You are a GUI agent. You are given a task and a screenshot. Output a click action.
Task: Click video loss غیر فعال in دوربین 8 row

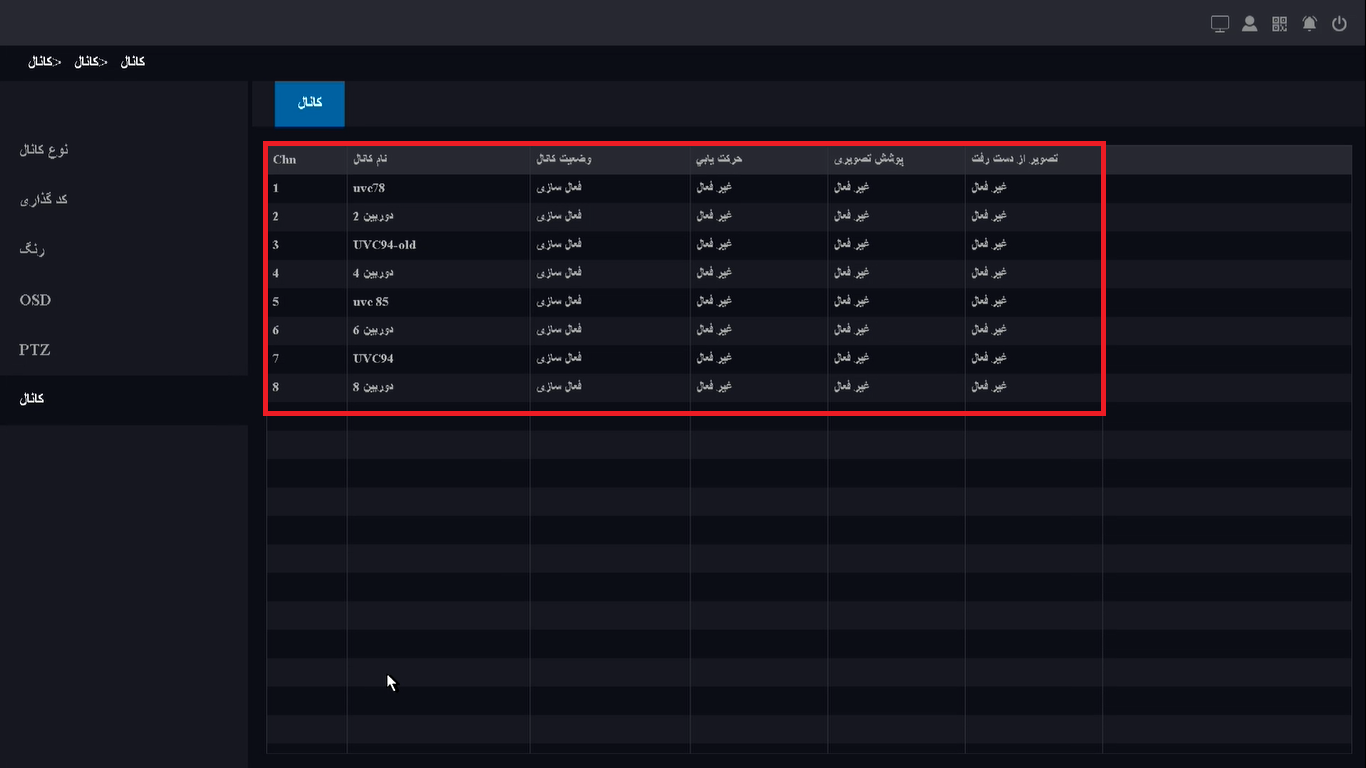[x=989, y=387]
